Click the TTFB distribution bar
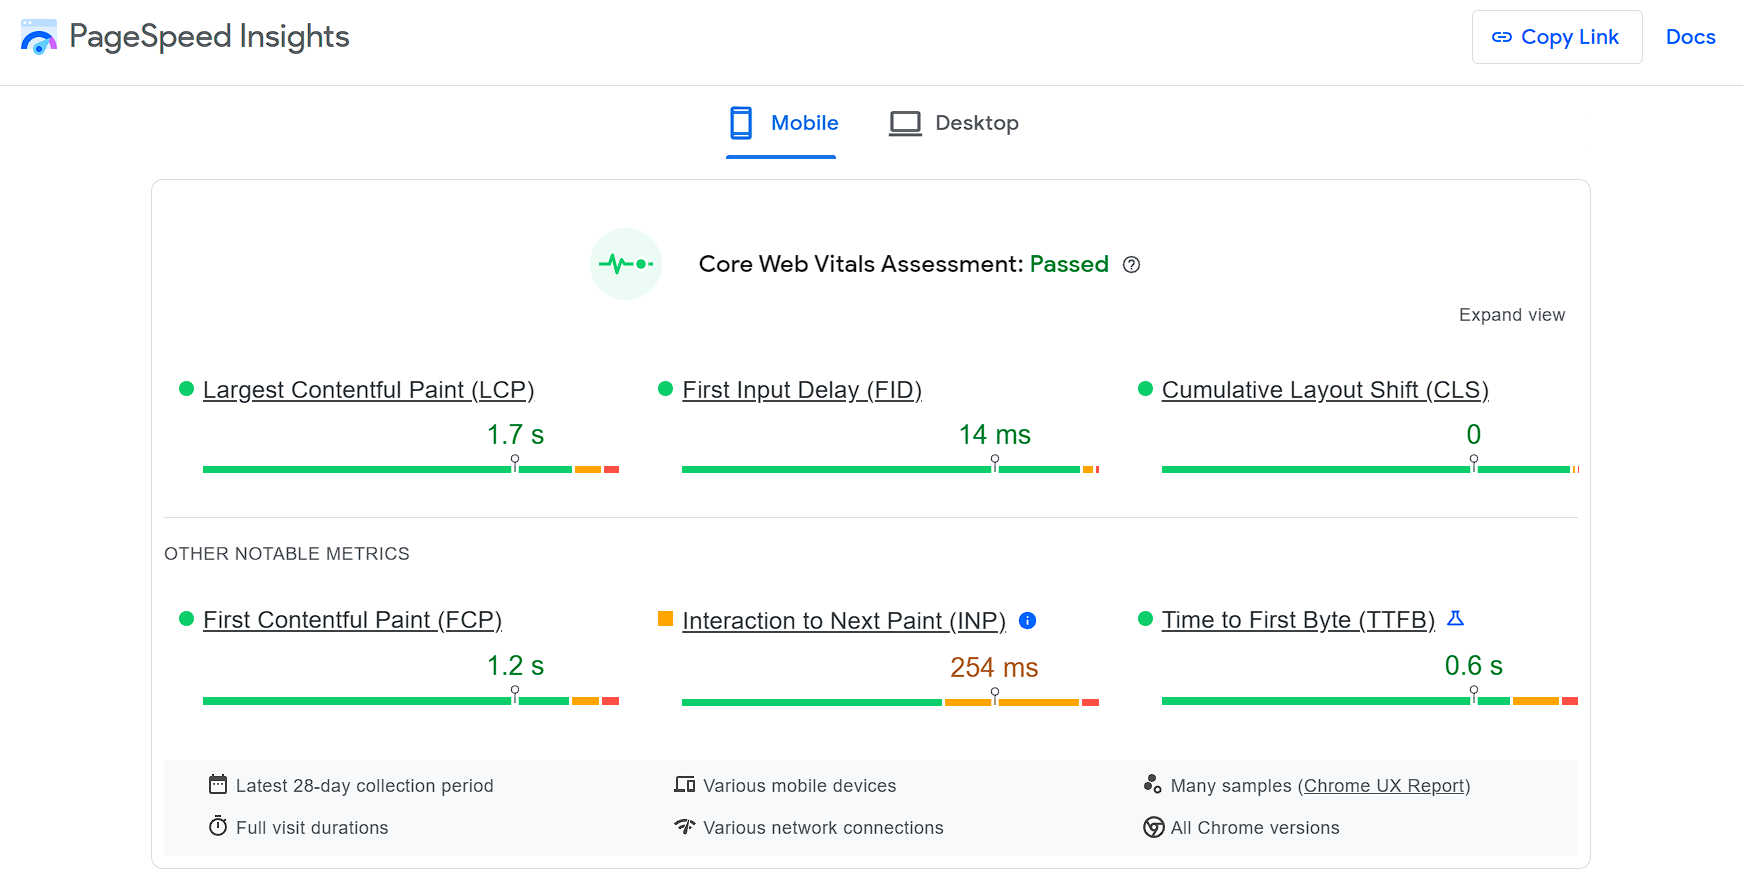This screenshot has width=1743, height=895. point(1370,701)
